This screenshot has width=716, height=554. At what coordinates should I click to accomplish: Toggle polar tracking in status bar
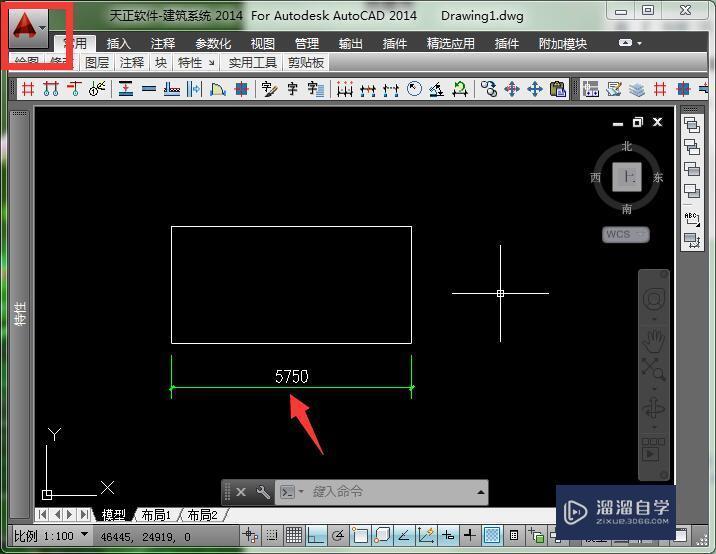(x=338, y=535)
